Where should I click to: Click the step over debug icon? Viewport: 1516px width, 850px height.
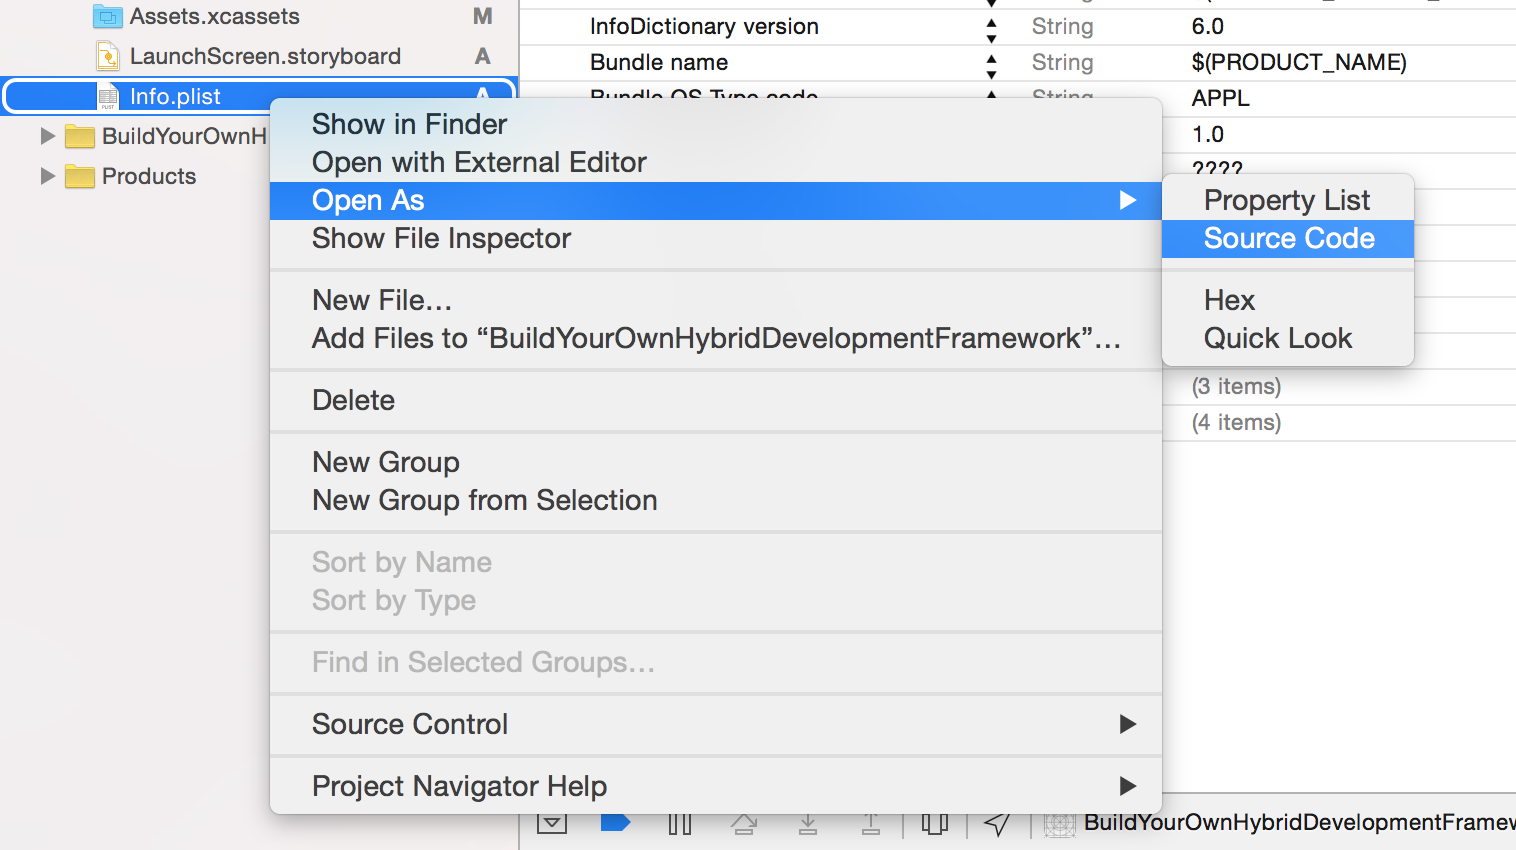click(743, 823)
